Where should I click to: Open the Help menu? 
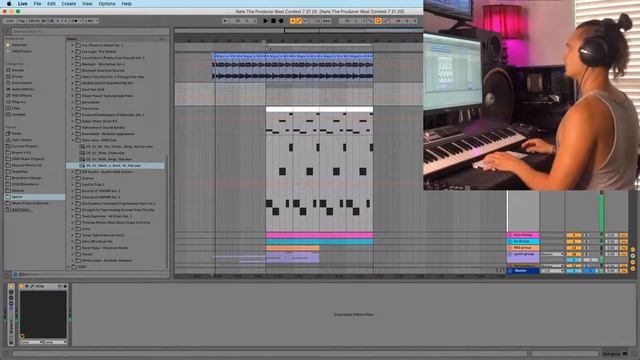[127, 4]
